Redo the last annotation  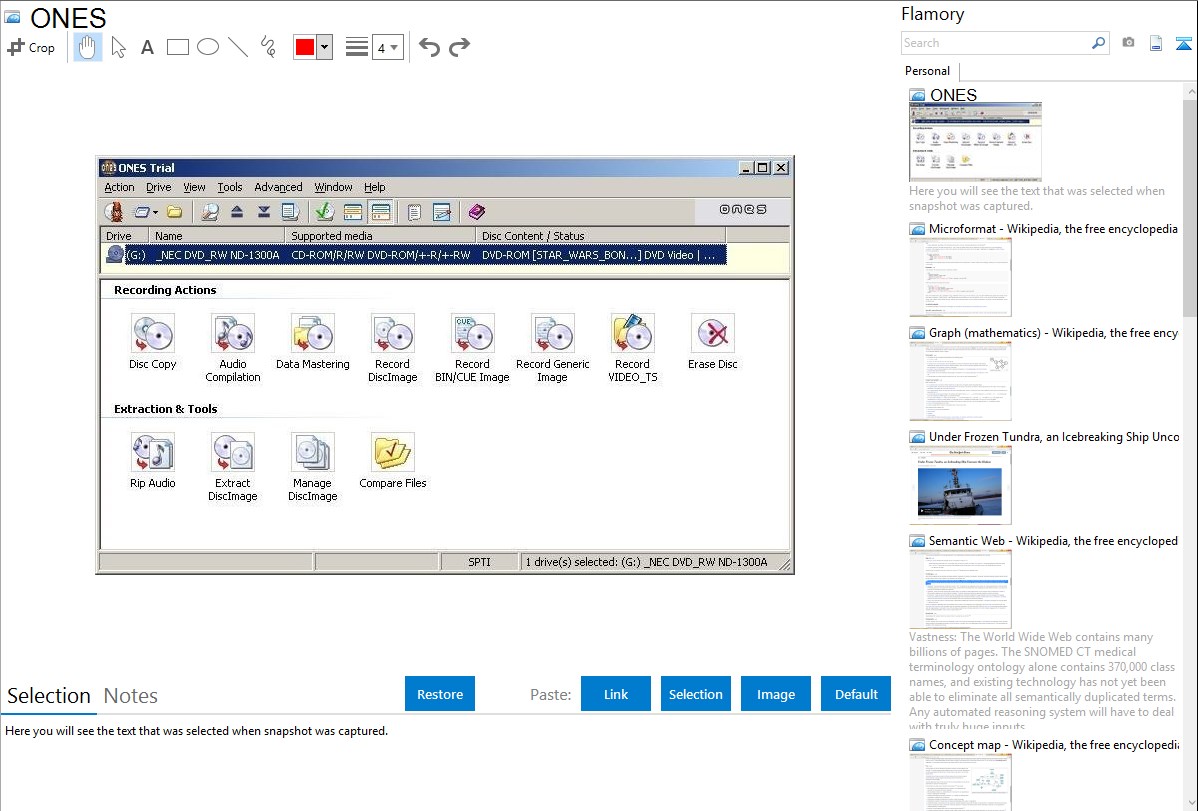click(x=459, y=47)
